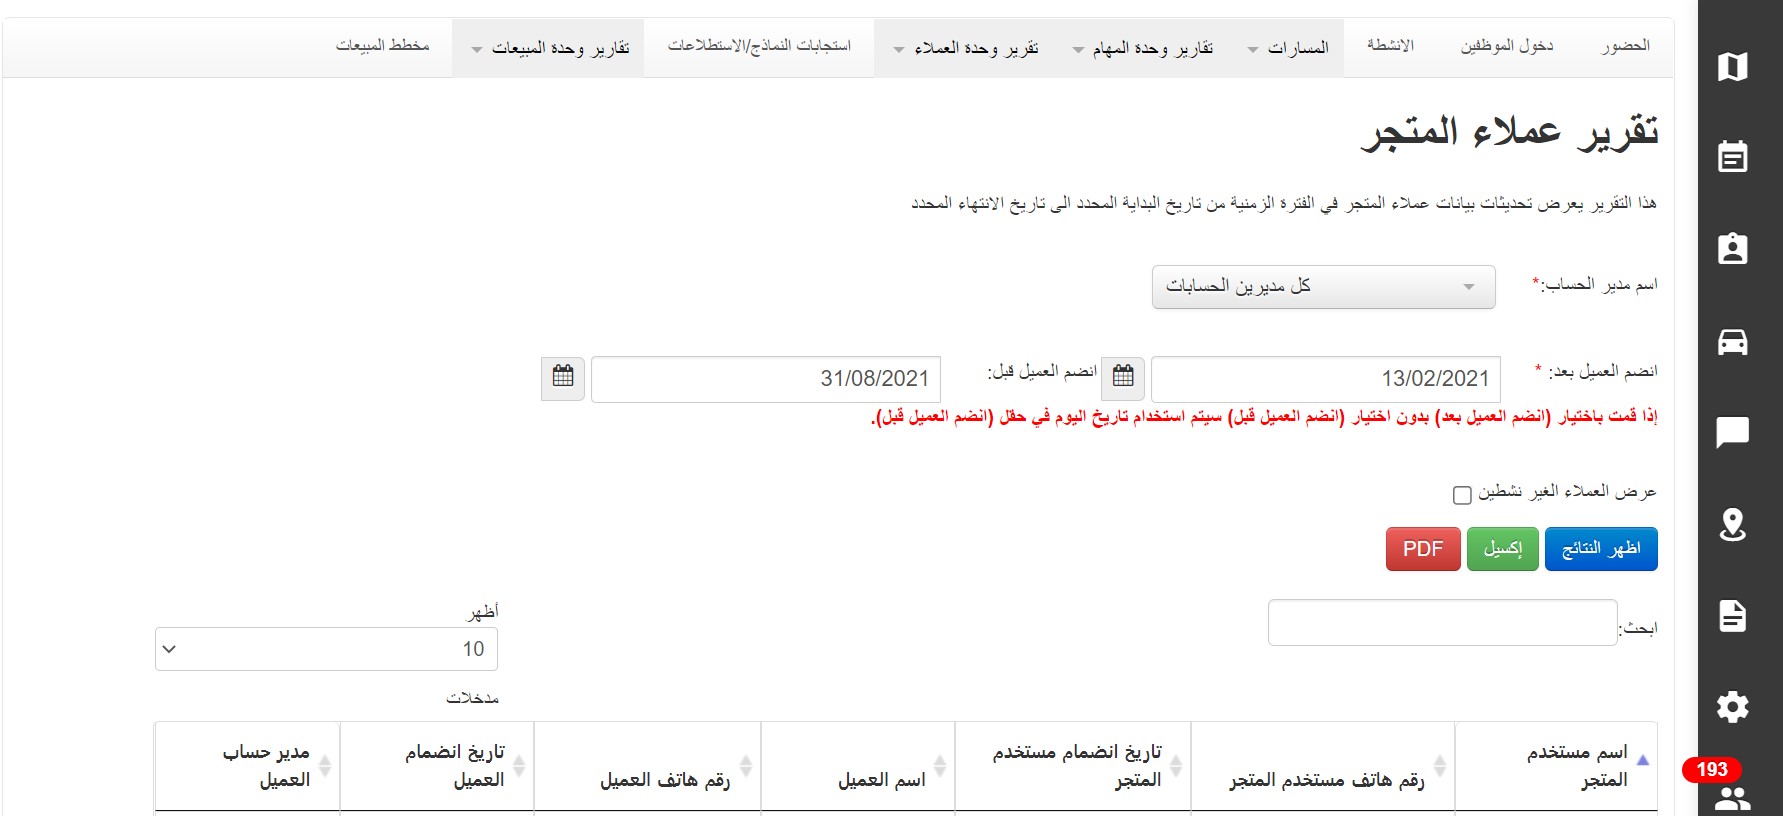Open the settings gear sidebar icon
Viewport: 1783px width, 816px height.
point(1732,707)
